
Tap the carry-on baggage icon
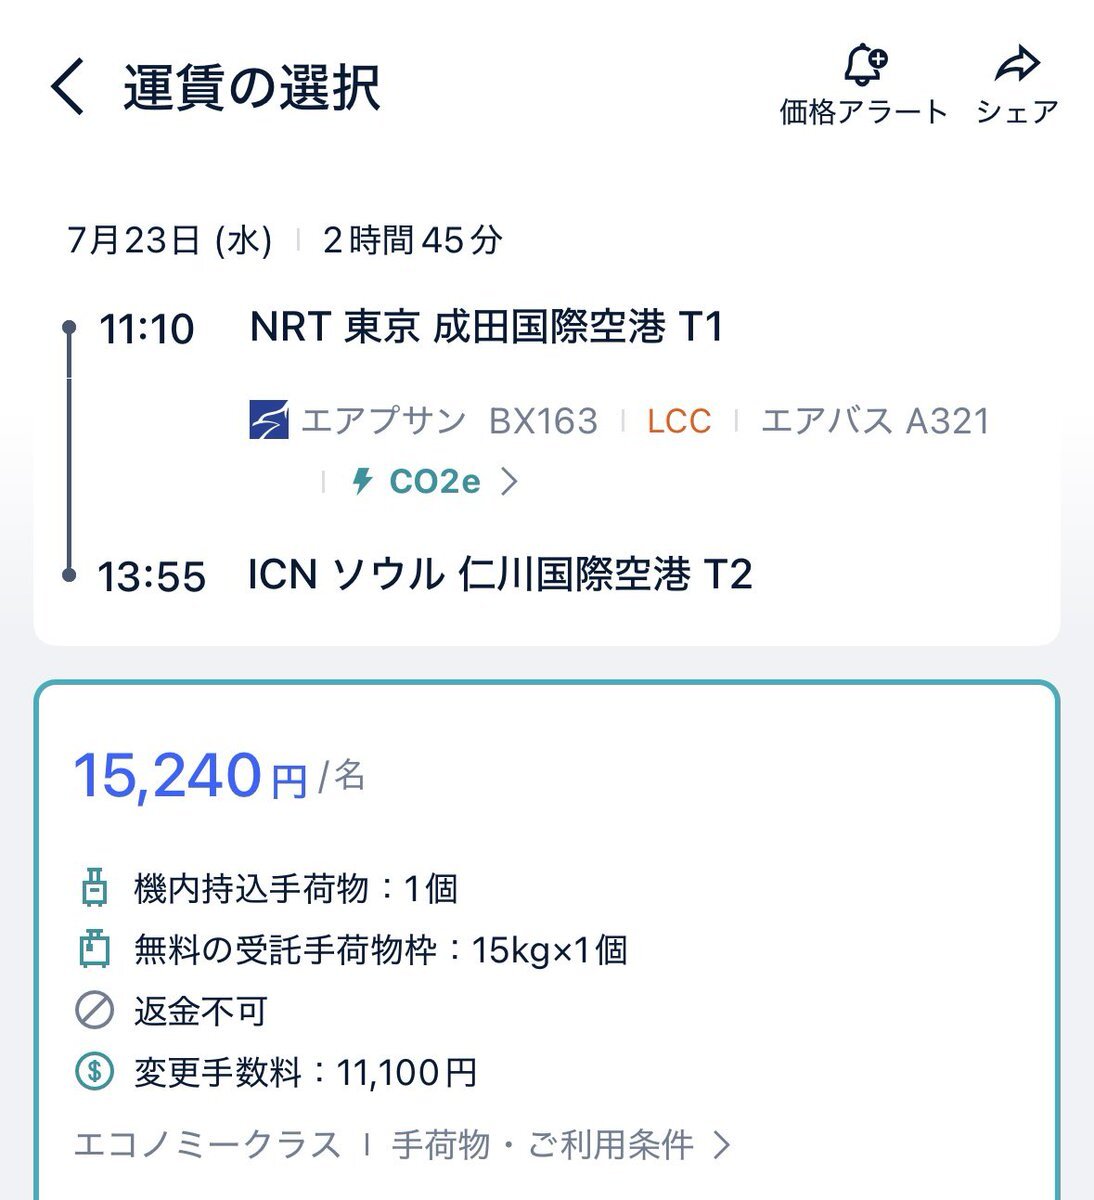click(94, 887)
